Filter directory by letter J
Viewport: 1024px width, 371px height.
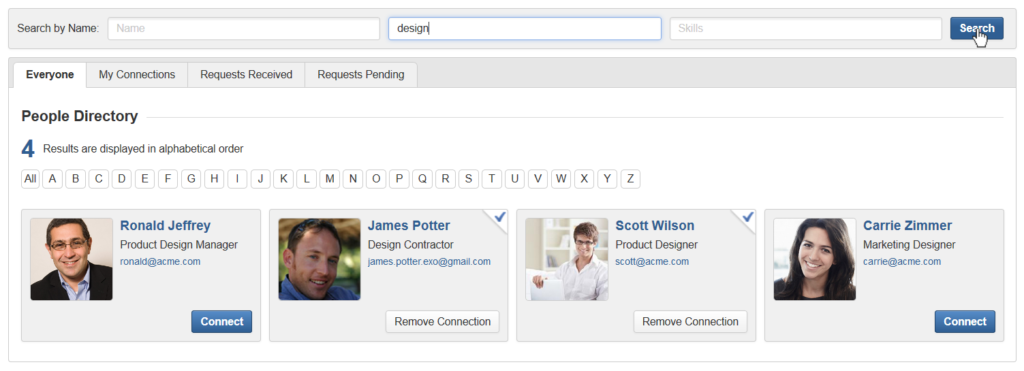[x=260, y=179]
